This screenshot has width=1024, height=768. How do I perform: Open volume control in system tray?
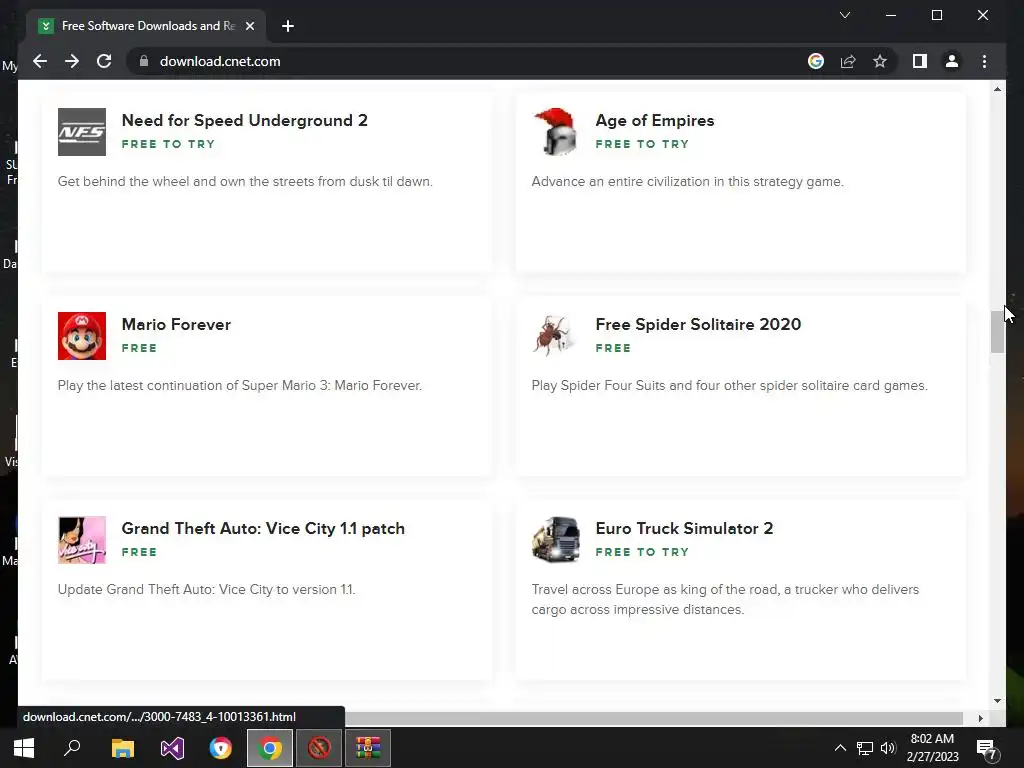(x=888, y=748)
